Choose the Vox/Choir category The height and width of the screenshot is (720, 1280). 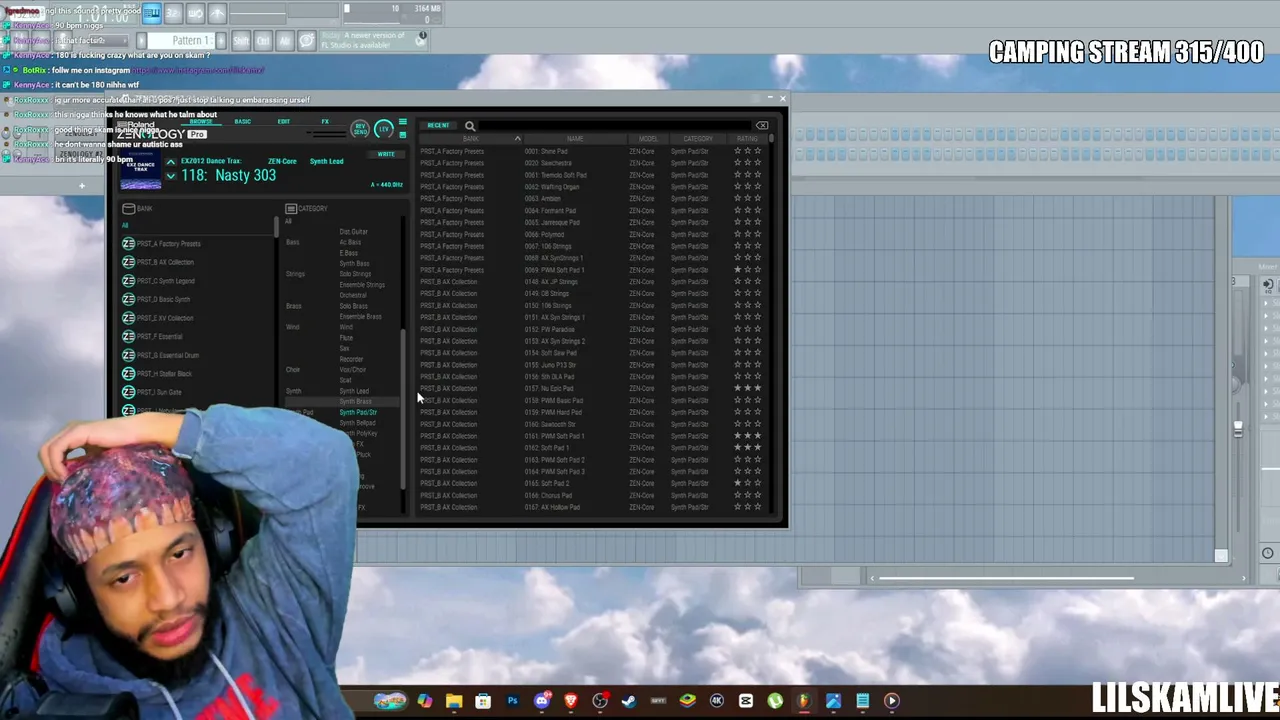352,370
